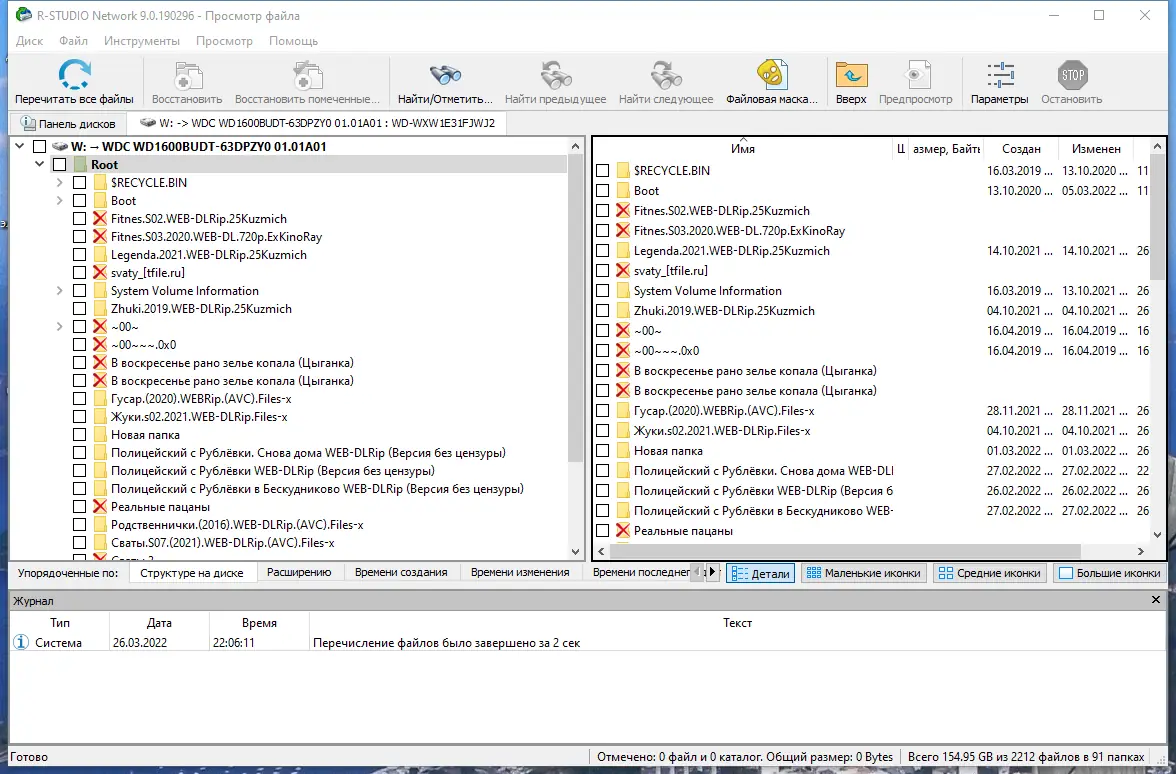Click the info icon in the journal row

(x=21, y=643)
